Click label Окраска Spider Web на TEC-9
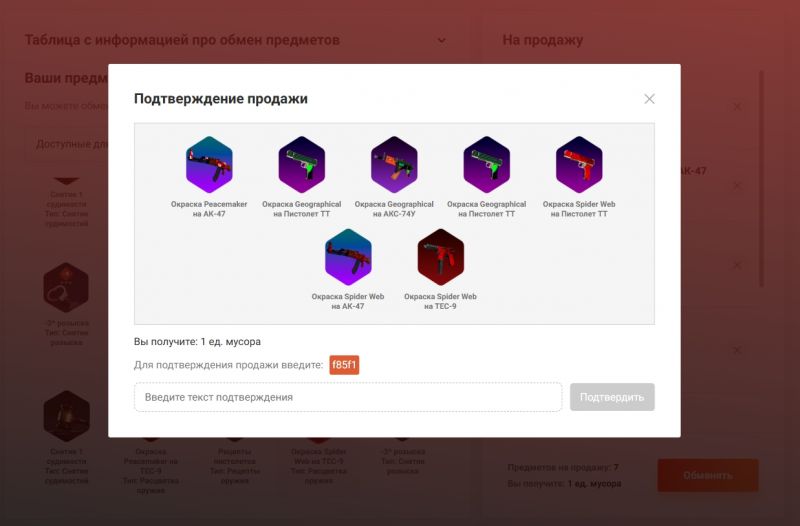 pyautogui.click(x=440, y=301)
